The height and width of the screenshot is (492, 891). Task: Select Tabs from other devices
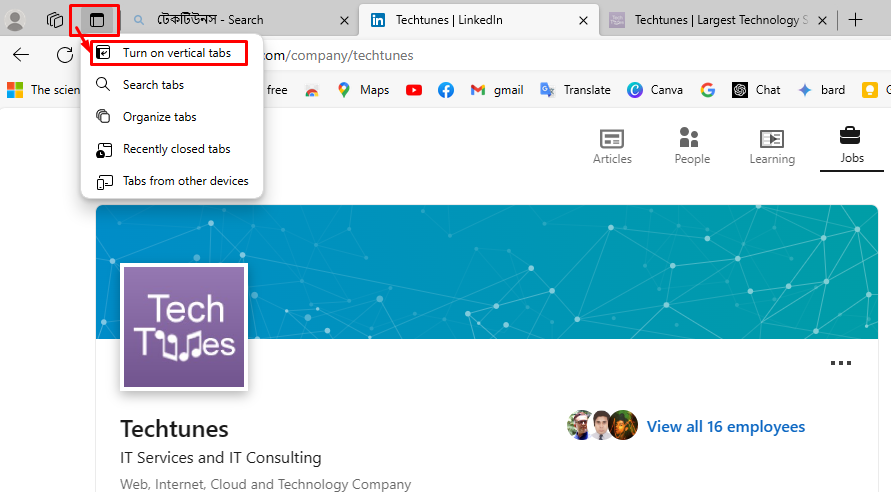click(172, 181)
